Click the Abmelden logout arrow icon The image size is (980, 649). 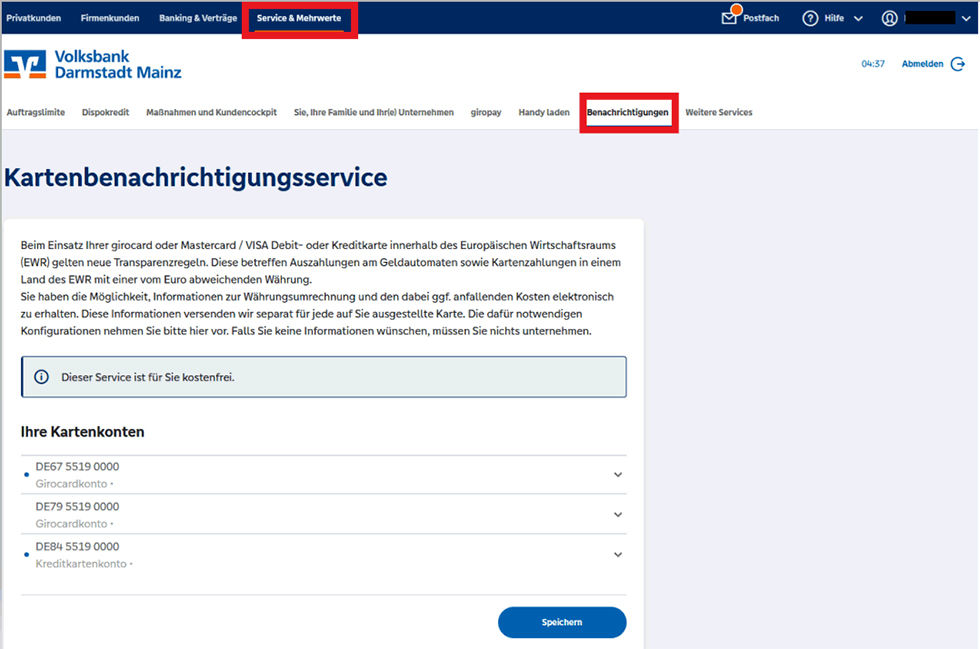958,64
